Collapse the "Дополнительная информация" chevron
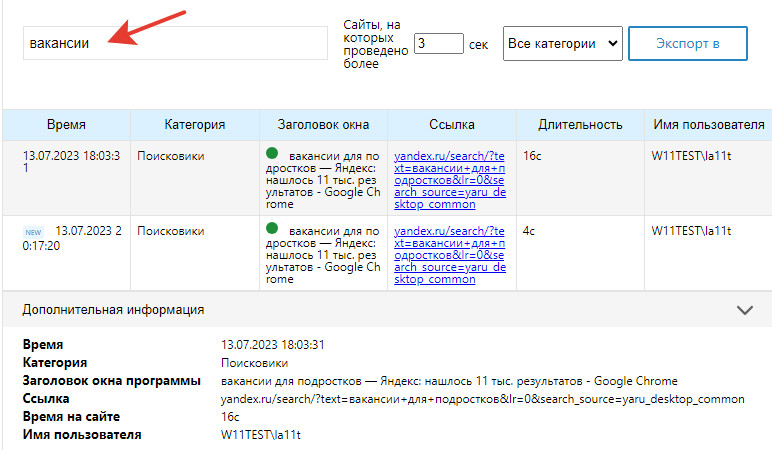This screenshot has height=450, width=772. 744,310
